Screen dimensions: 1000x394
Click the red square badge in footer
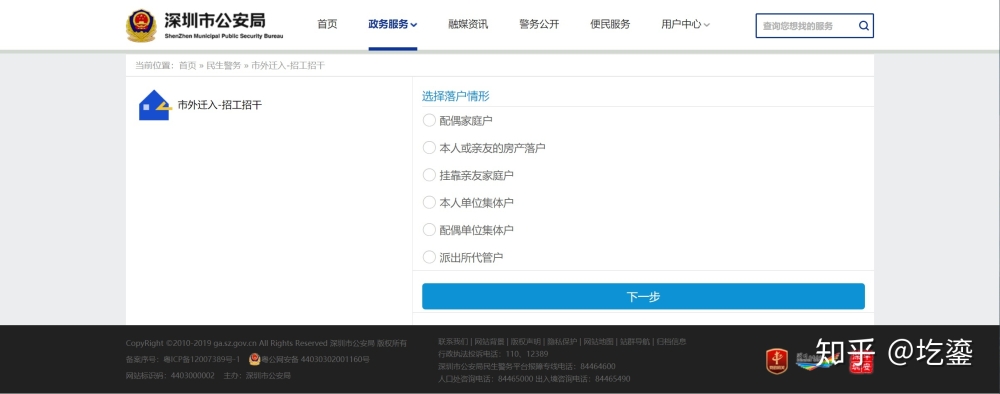tap(862, 361)
